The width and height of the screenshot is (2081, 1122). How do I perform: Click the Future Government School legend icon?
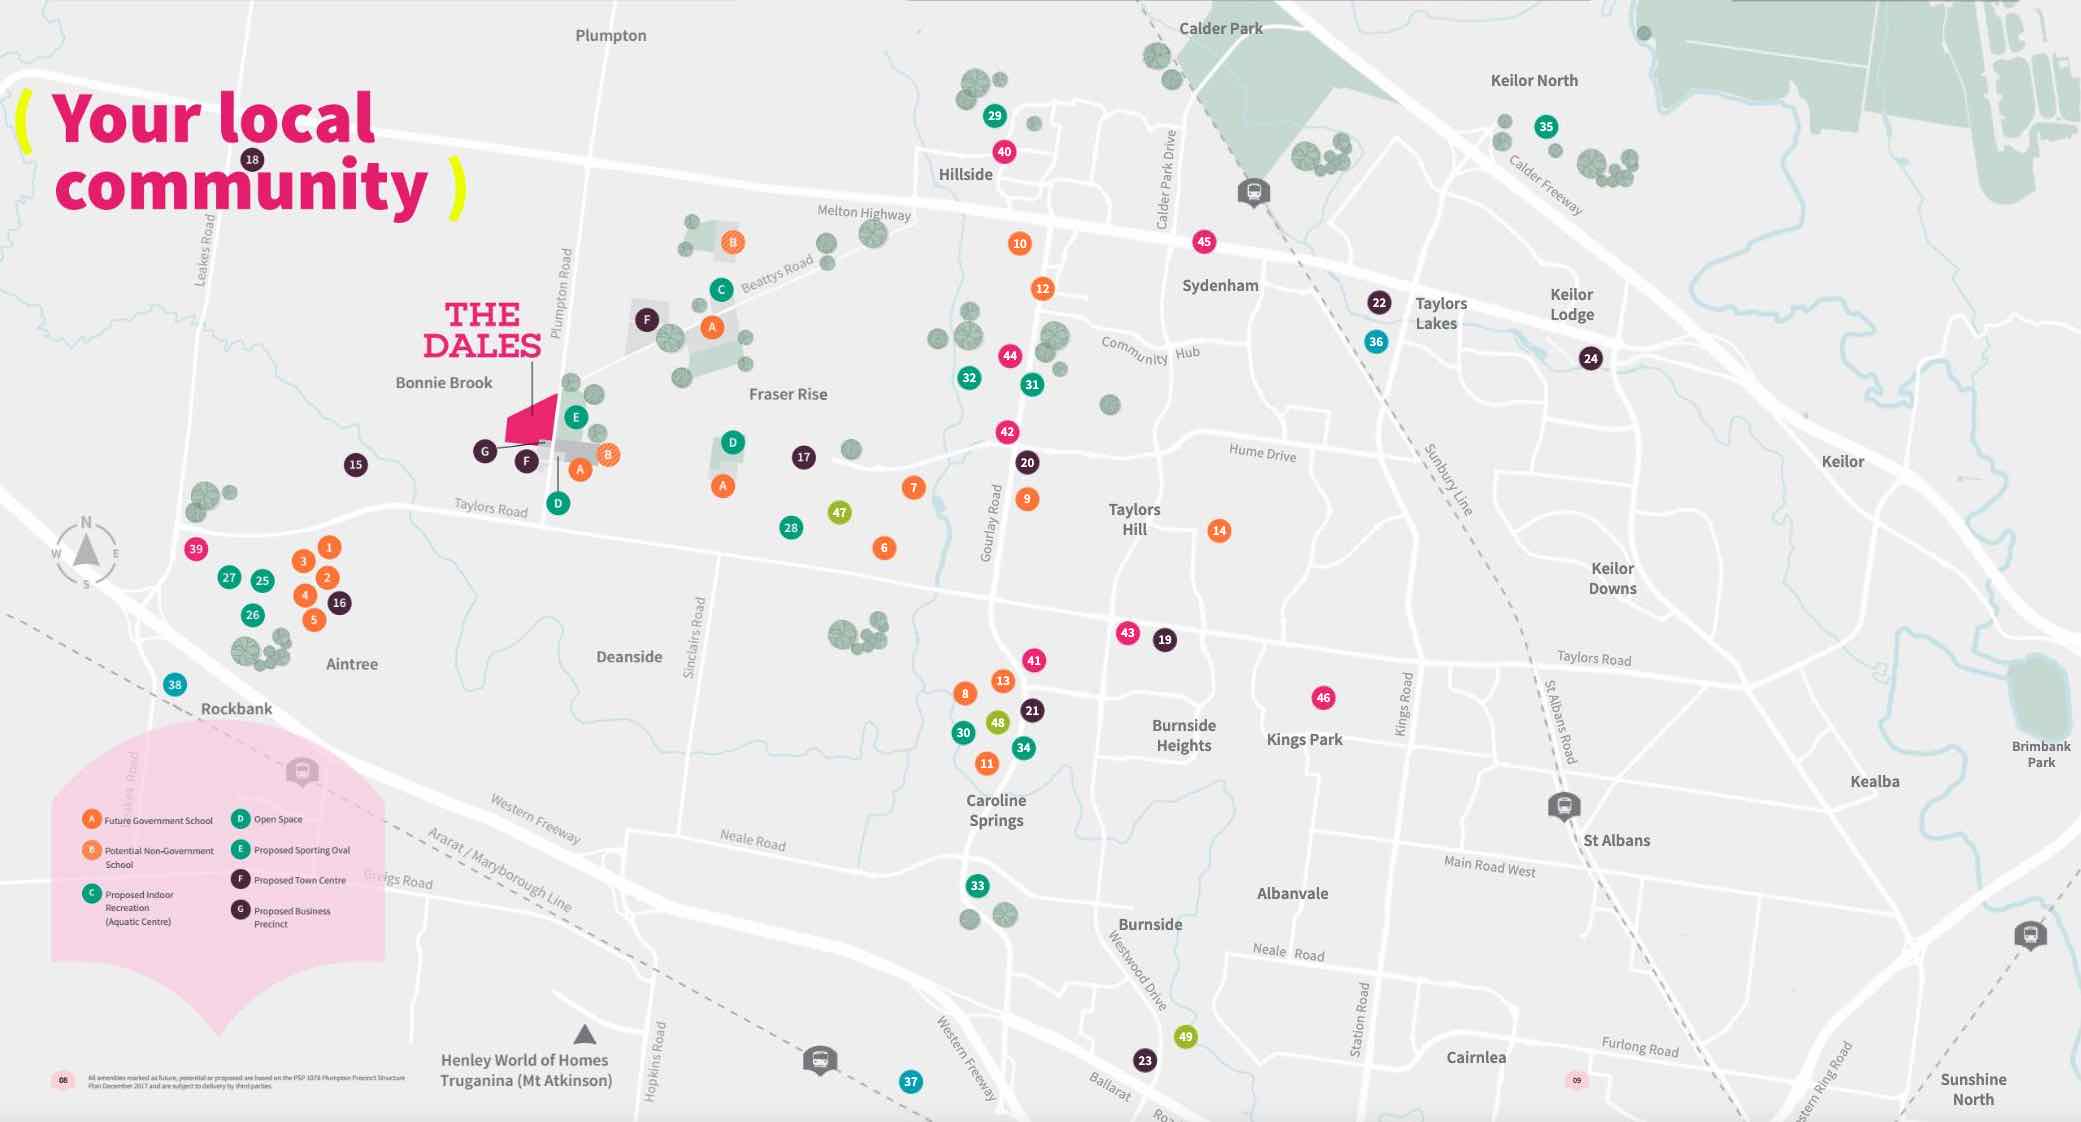(92, 819)
